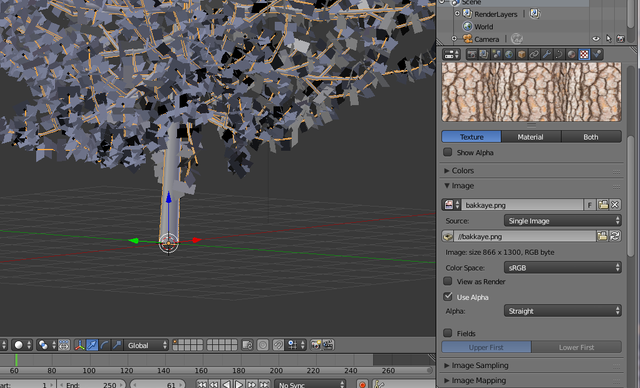Open the Constraints properties tab
Image resolution: width=640 pixels, height=388 pixels.
tap(534, 54)
